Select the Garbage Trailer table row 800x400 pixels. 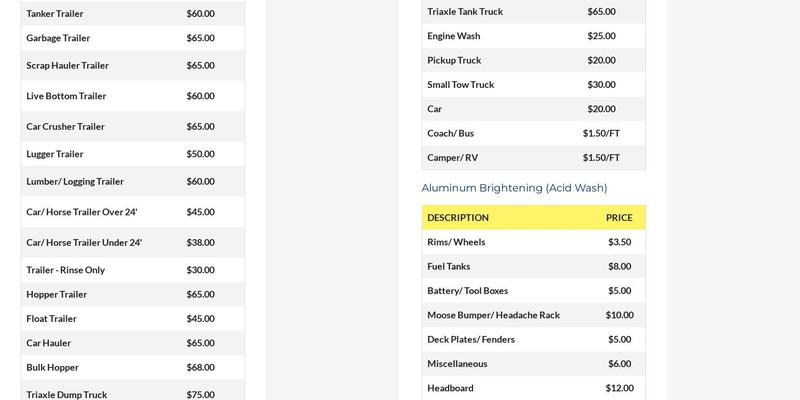(58, 38)
